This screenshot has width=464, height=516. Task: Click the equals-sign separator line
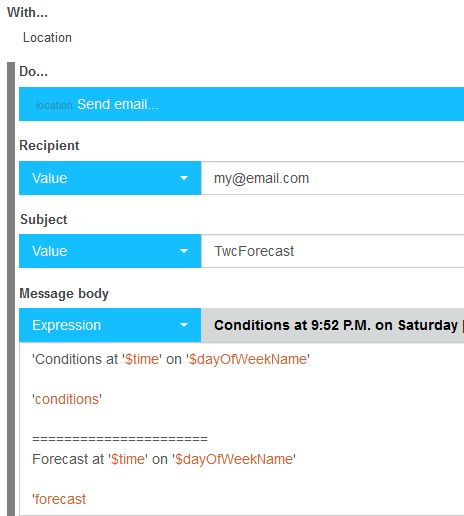120,439
